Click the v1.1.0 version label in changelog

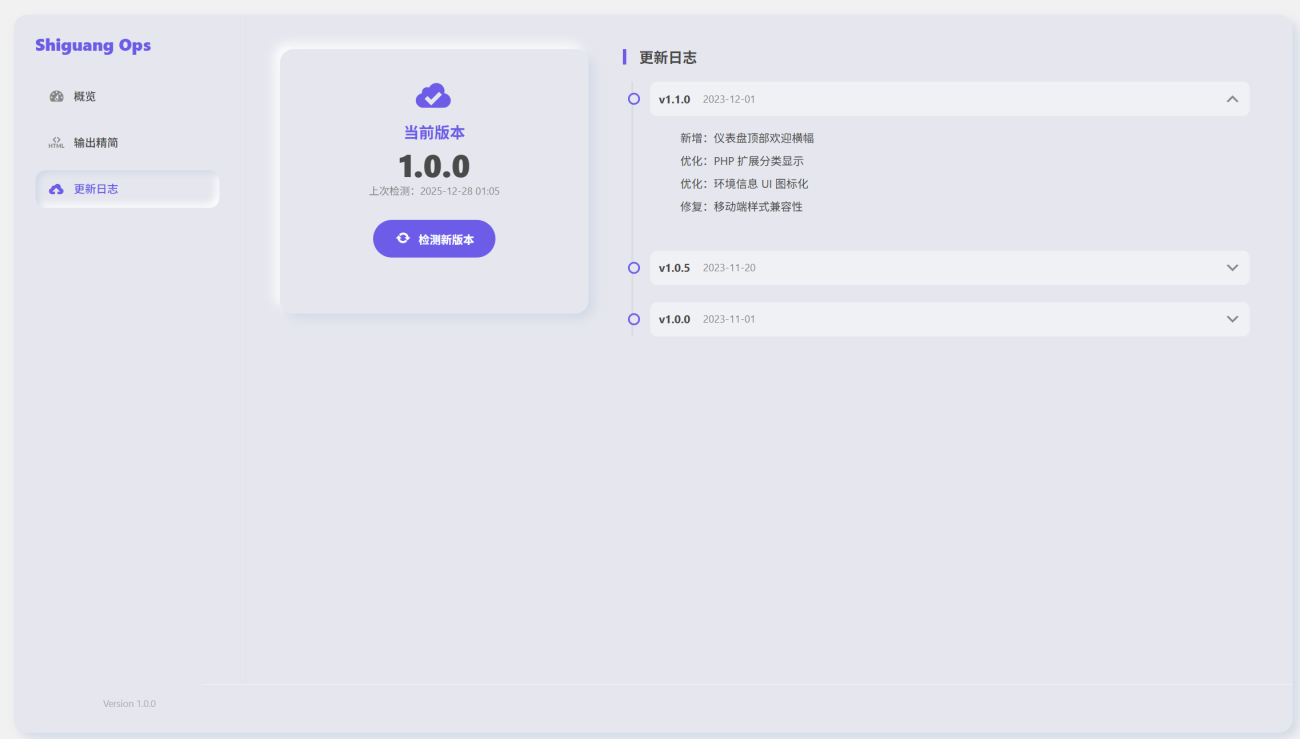pos(674,100)
